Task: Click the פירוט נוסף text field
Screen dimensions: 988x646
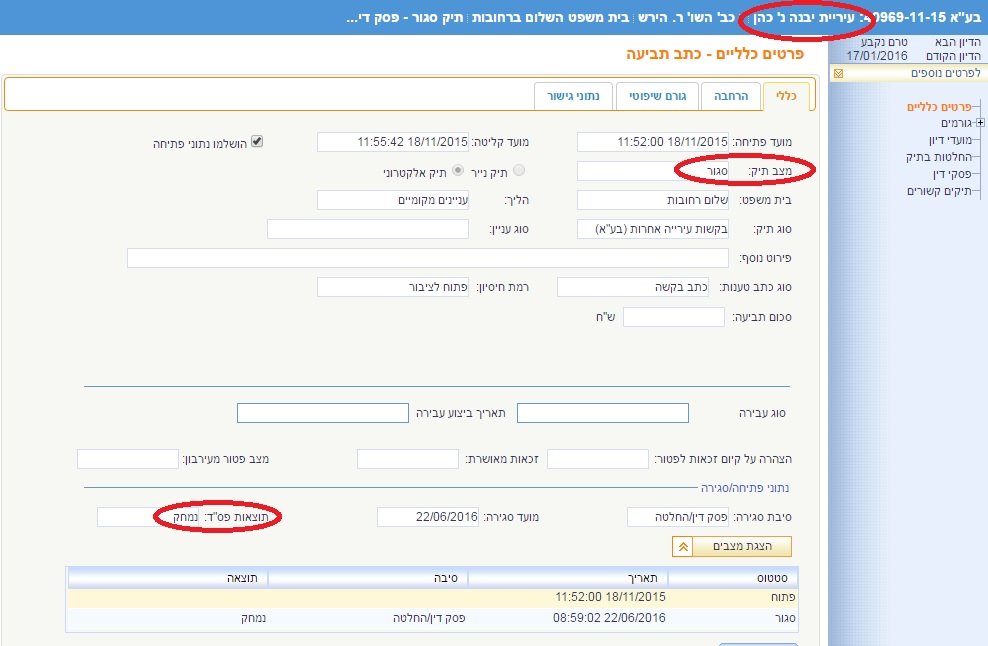Action: (427, 258)
